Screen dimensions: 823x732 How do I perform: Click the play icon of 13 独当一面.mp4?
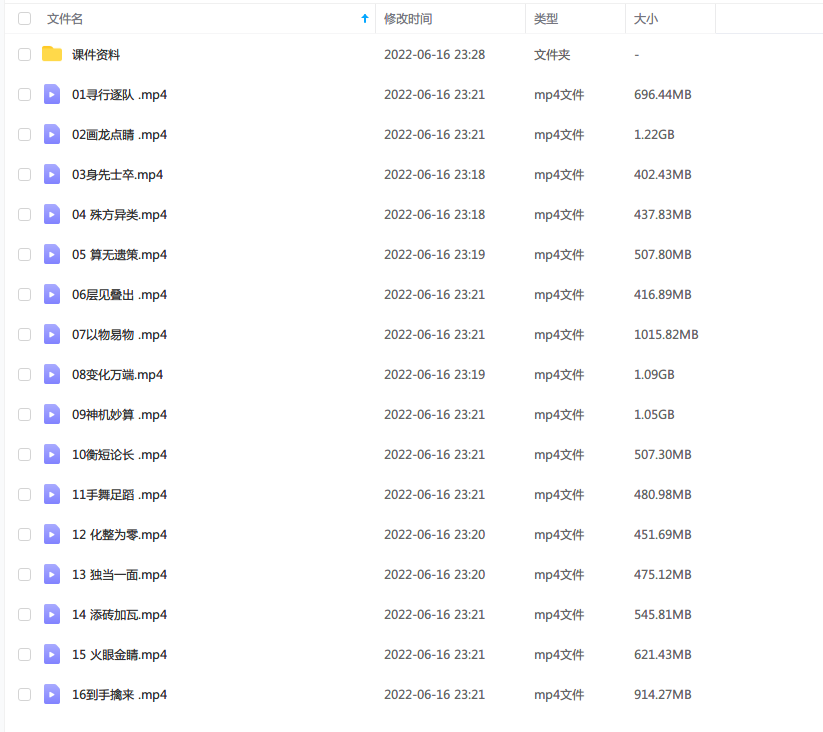click(51, 574)
